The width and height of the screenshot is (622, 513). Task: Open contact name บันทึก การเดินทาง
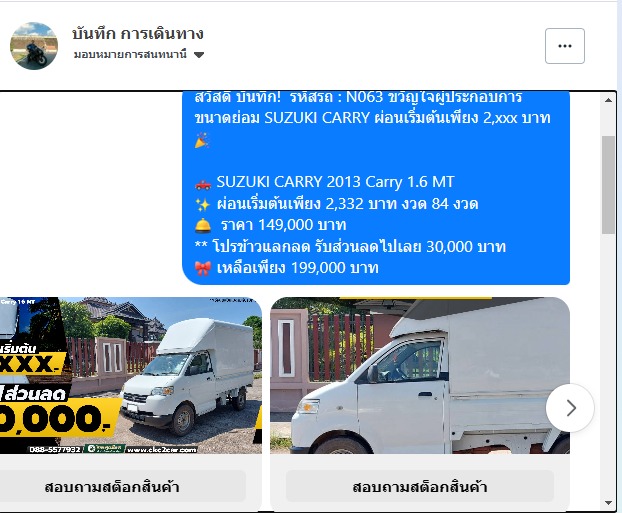pos(138,34)
